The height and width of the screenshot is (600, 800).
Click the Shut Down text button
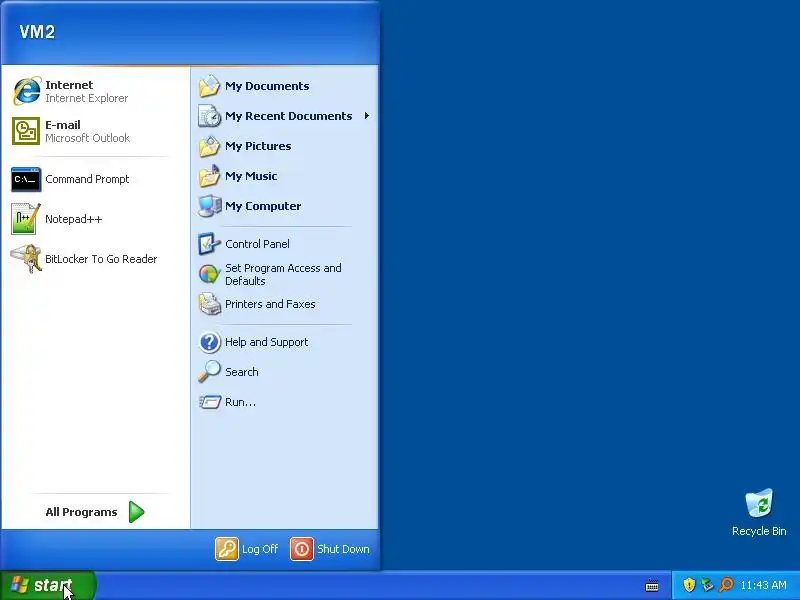343,549
